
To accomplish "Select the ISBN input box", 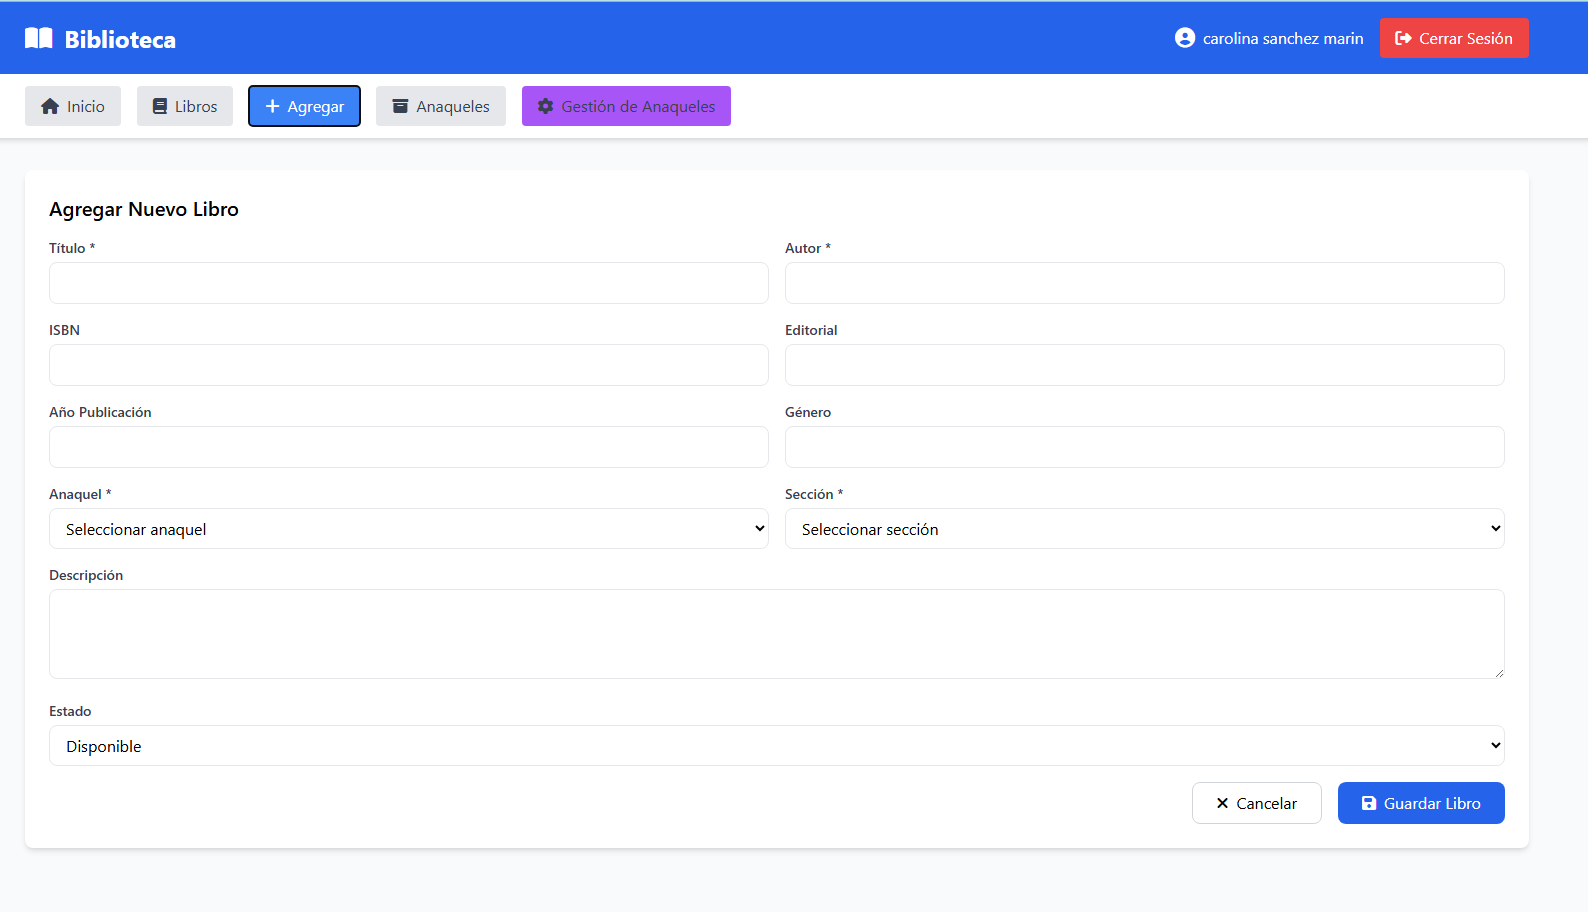I will [408, 365].
